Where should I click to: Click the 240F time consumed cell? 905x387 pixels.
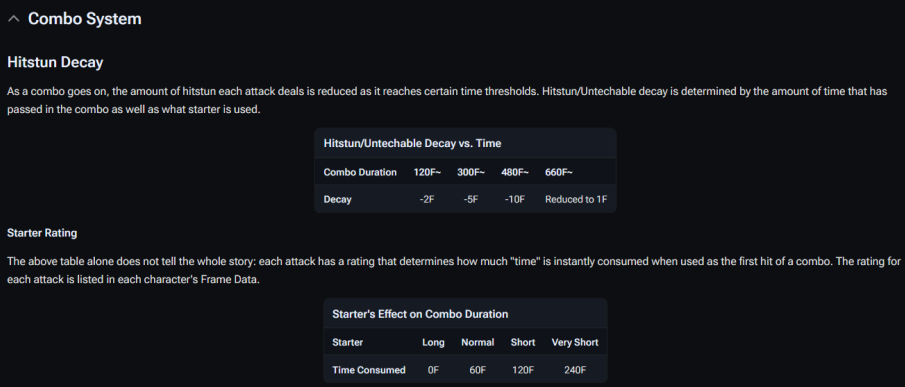pos(575,370)
